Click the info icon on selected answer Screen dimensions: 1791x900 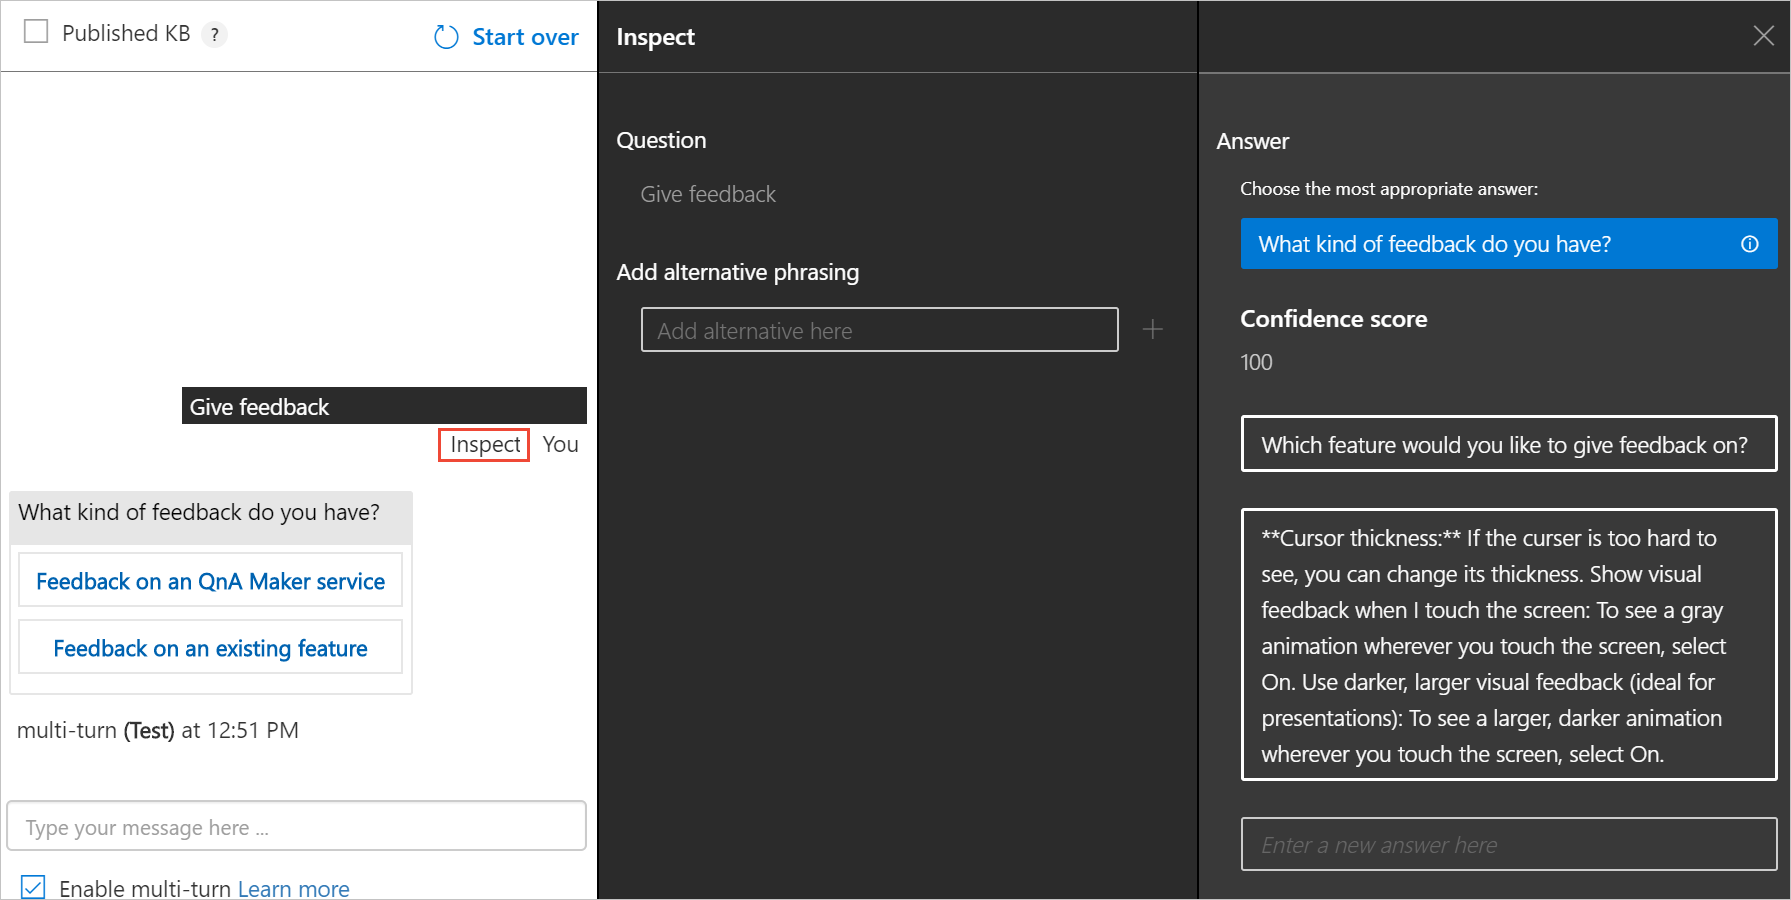coord(1749,244)
